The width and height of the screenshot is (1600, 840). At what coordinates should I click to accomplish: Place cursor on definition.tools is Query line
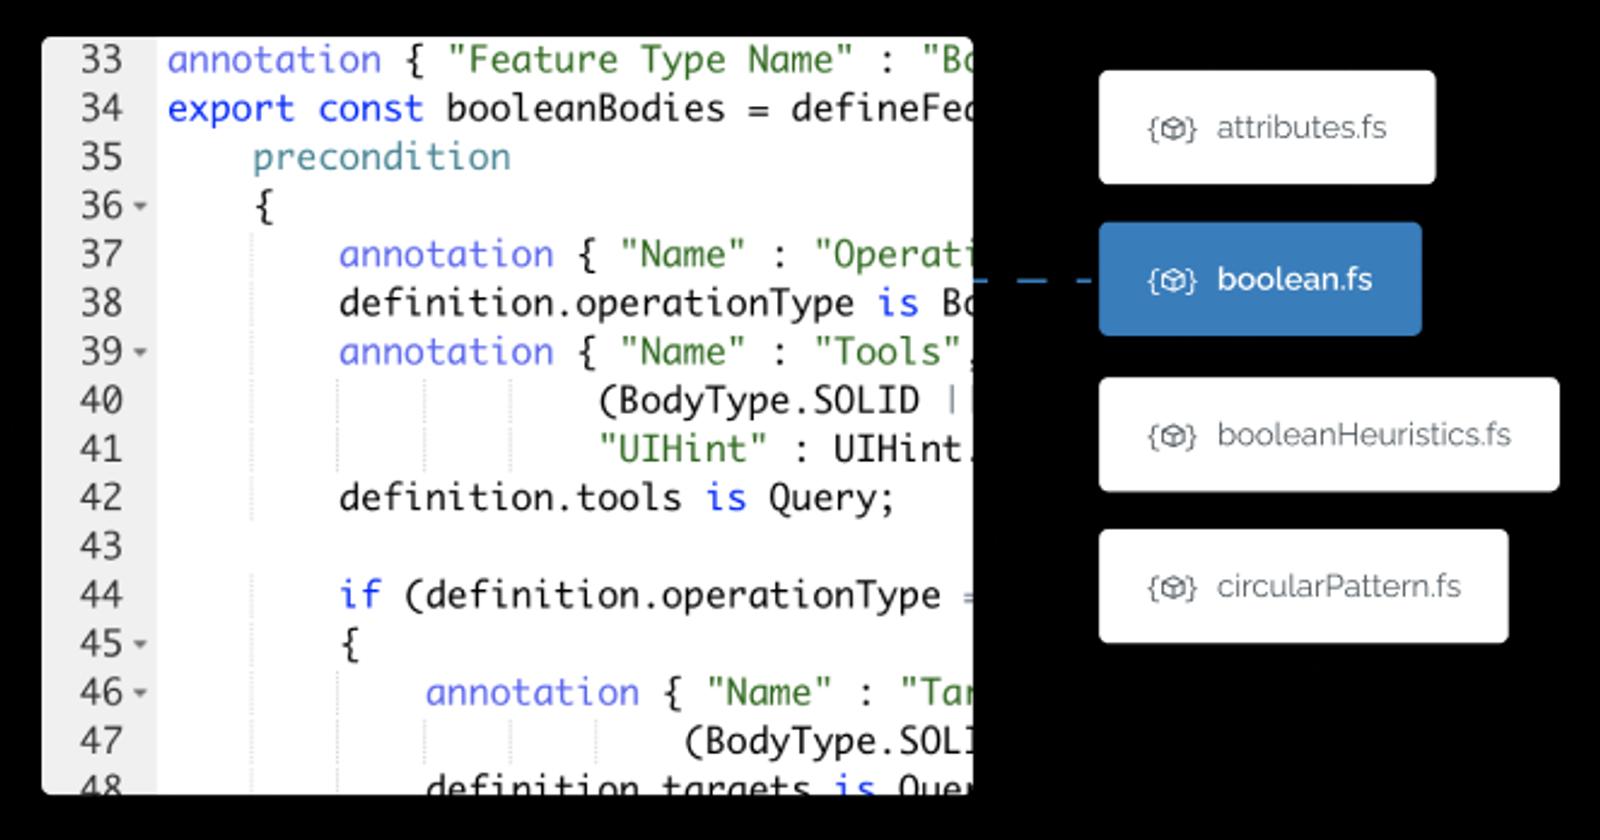point(615,498)
